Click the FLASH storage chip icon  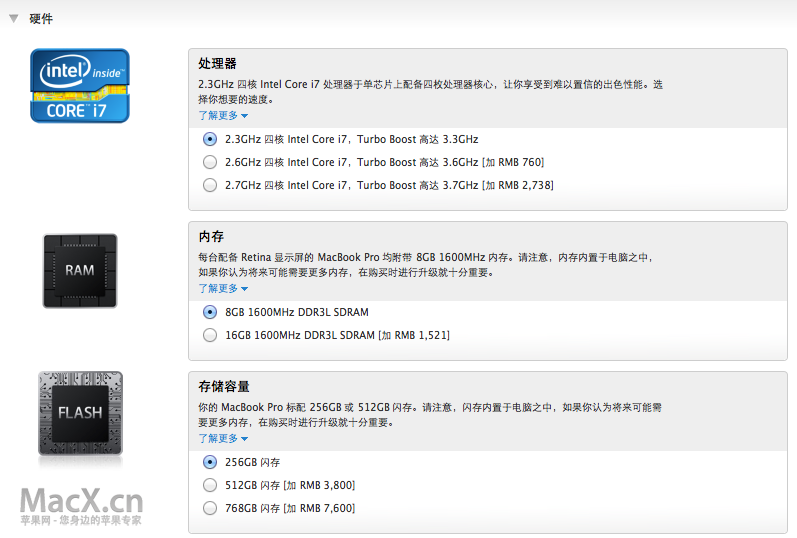point(80,413)
